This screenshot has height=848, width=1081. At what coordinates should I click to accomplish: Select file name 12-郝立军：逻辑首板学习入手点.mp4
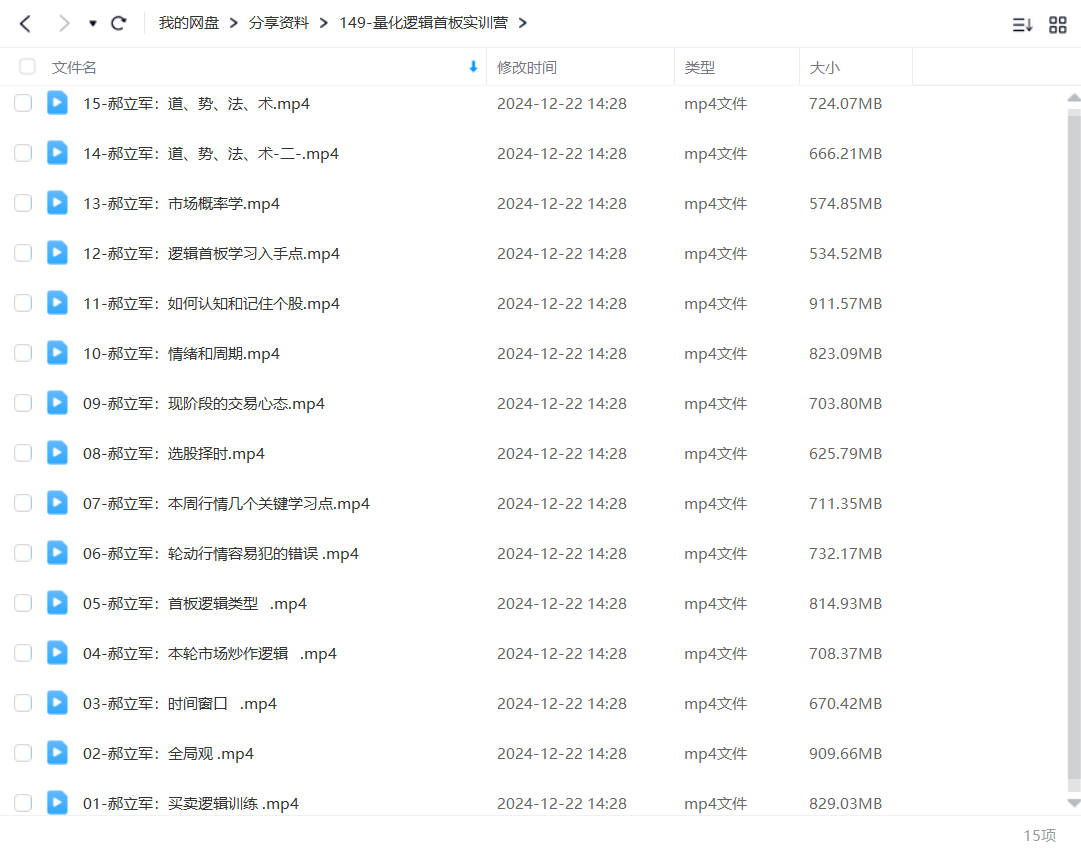click(212, 254)
